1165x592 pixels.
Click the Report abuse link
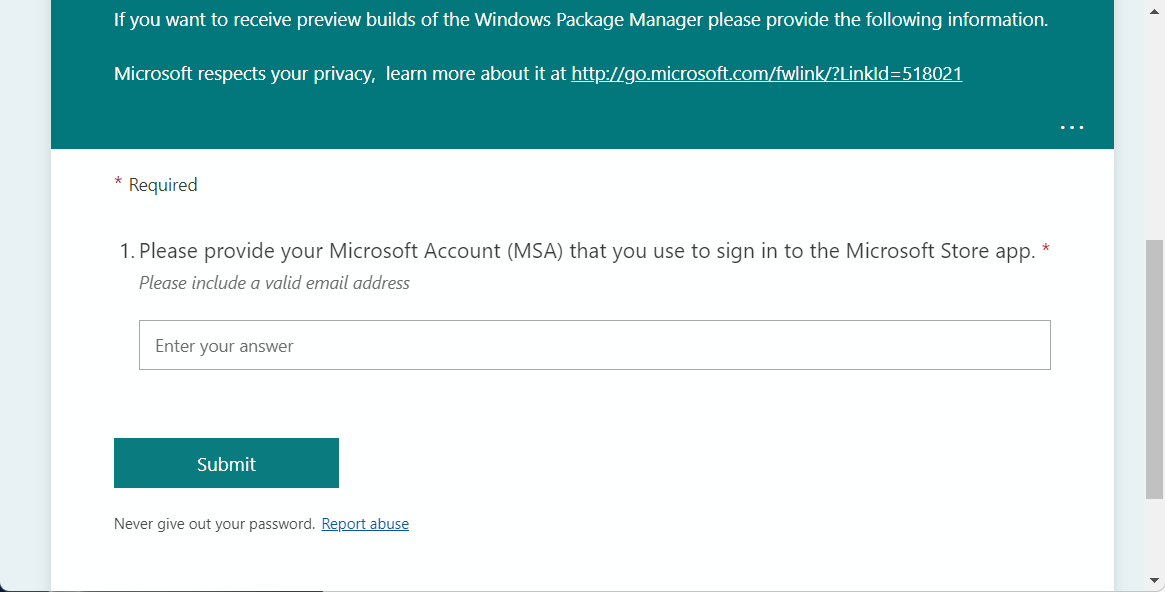(365, 523)
